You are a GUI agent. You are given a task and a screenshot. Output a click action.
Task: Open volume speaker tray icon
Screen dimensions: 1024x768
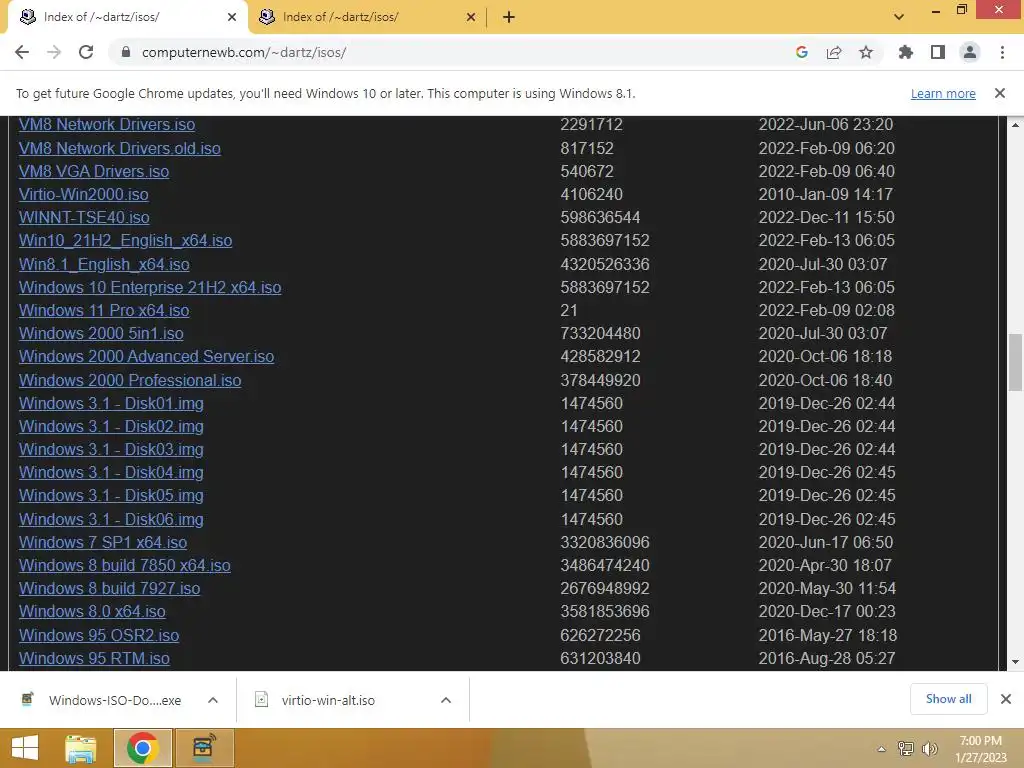pos(929,749)
